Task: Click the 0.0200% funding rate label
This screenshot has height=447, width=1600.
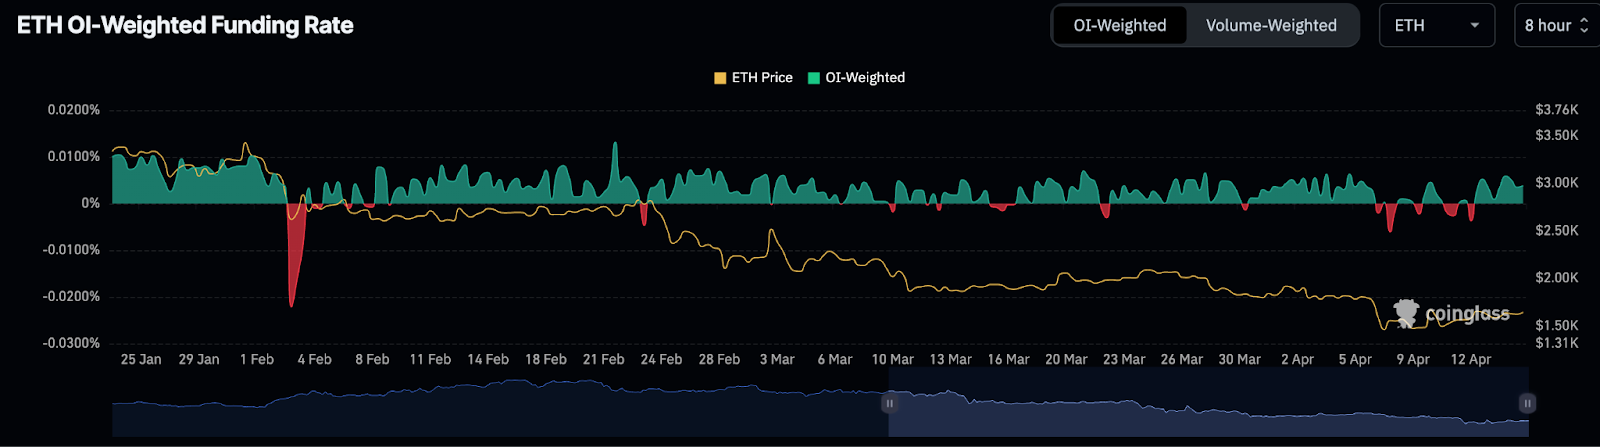Action: (x=74, y=110)
